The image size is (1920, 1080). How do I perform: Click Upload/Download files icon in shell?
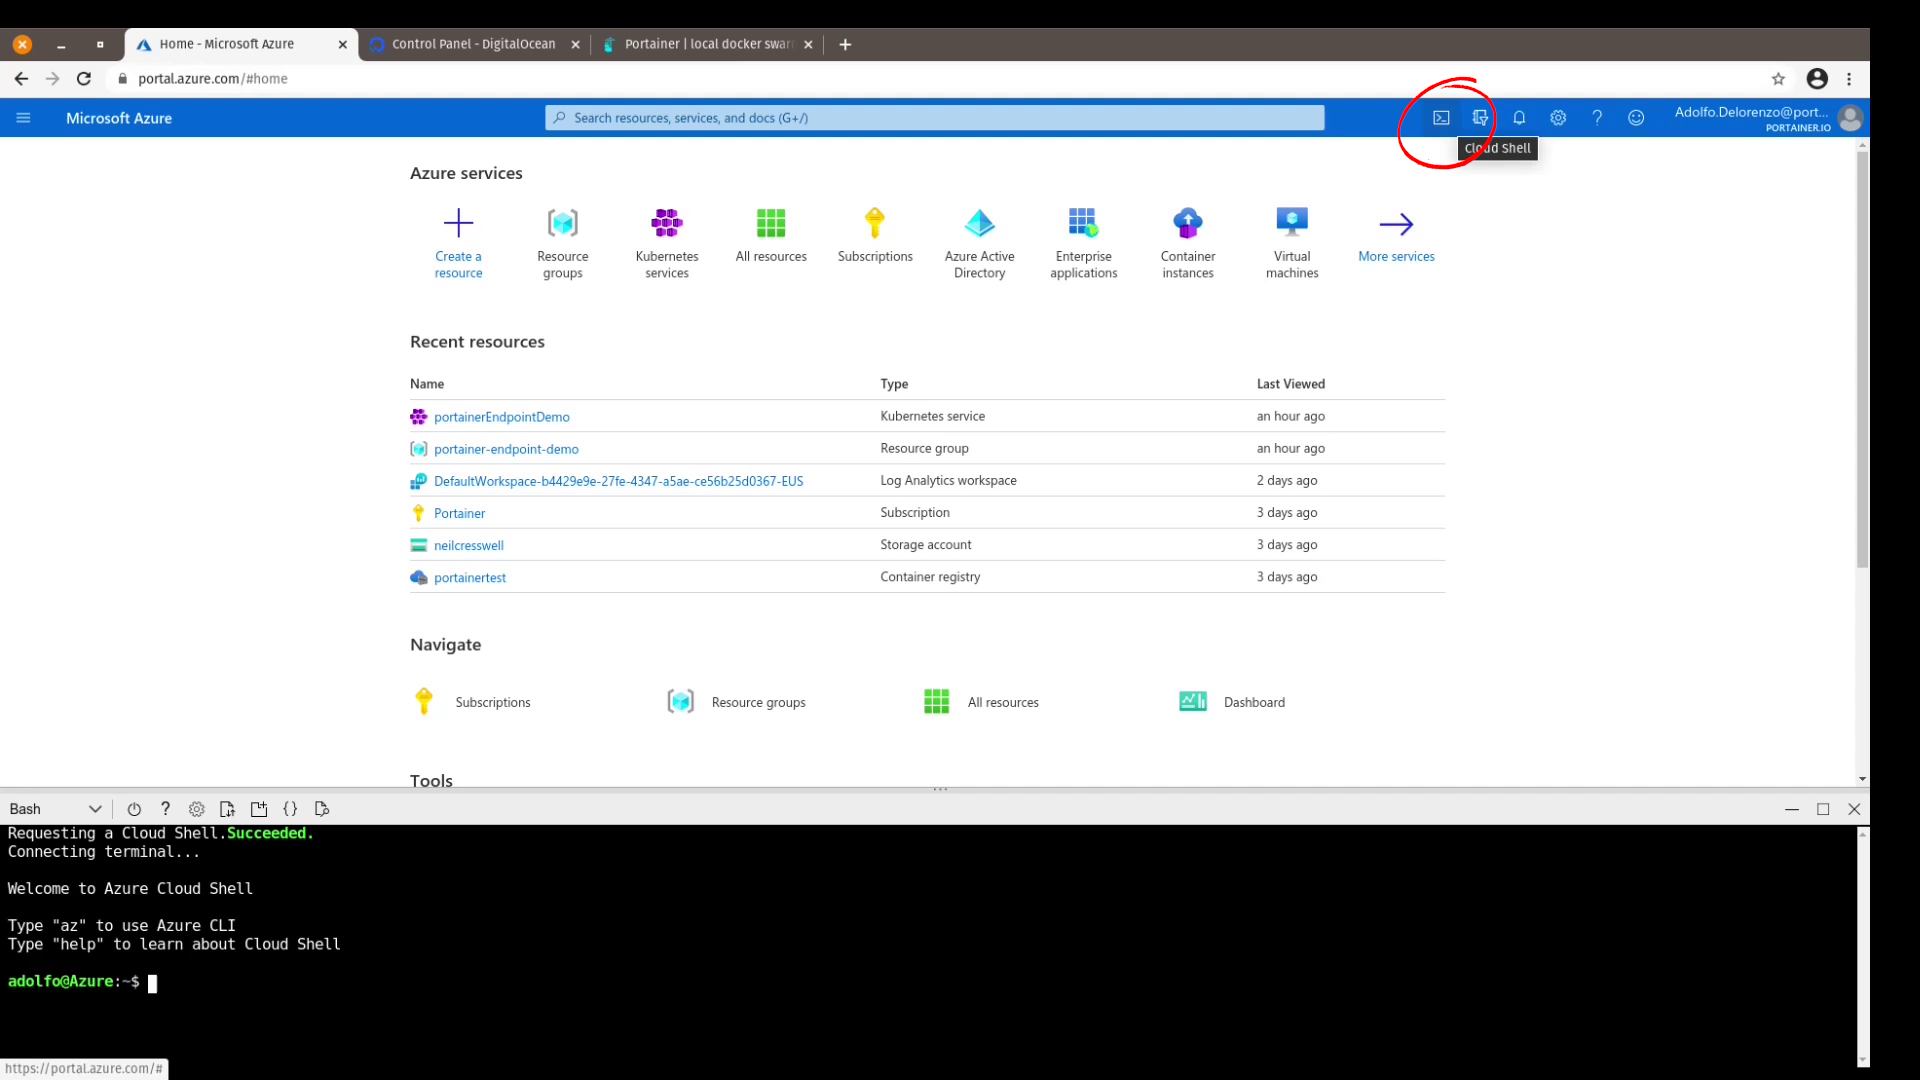click(227, 809)
